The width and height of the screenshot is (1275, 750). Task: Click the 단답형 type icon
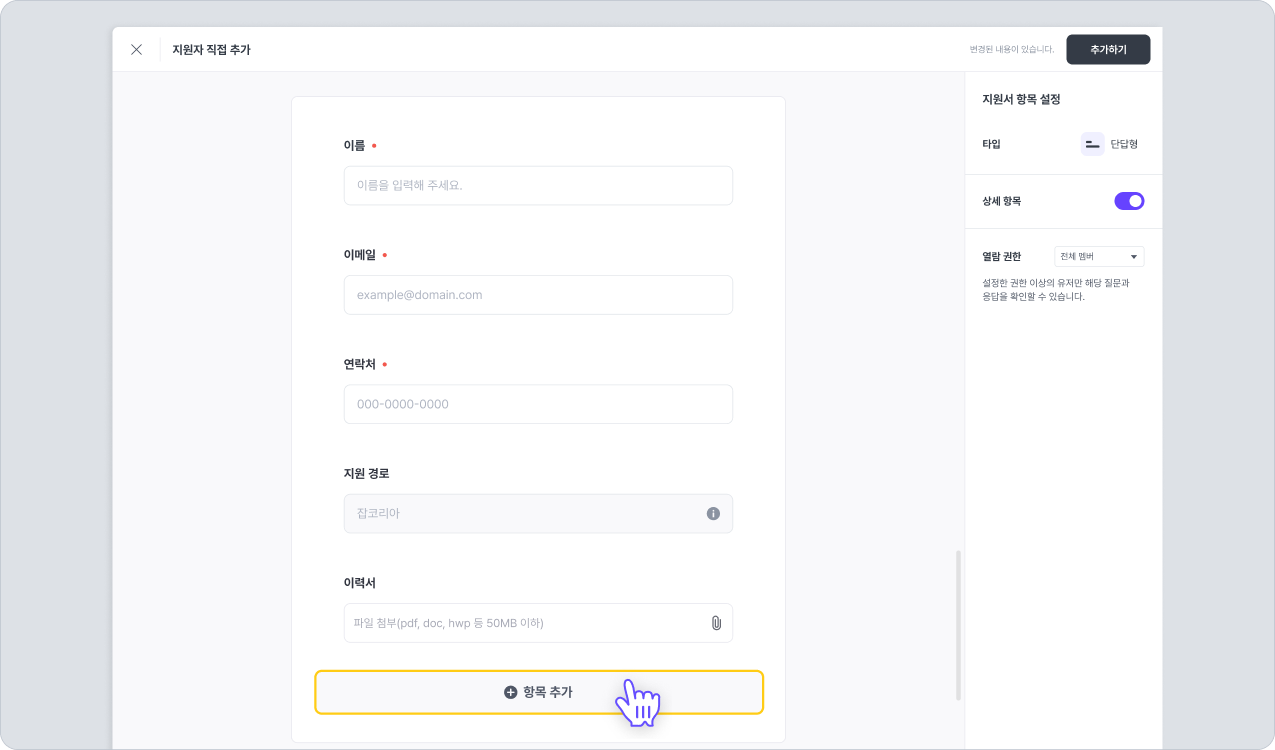1092,144
